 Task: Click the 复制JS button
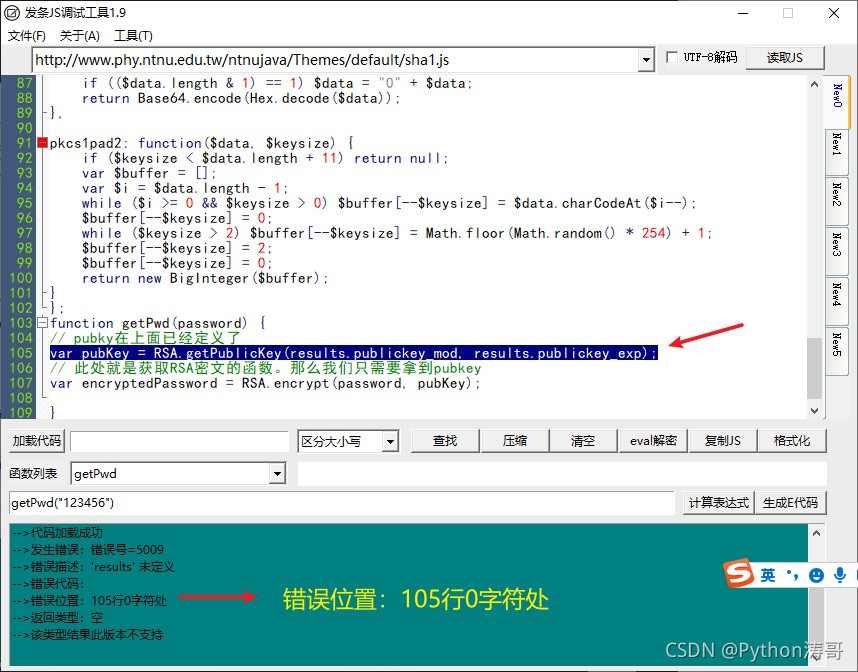click(723, 441)
